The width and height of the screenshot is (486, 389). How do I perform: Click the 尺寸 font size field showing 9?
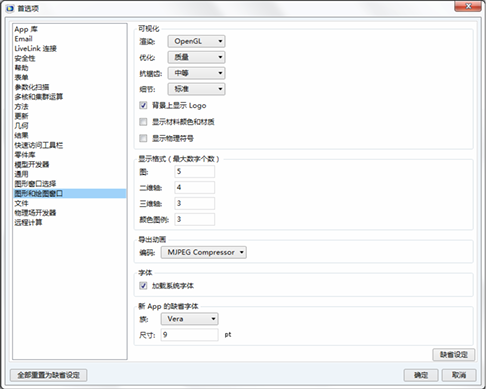click(x=190, y=335)
